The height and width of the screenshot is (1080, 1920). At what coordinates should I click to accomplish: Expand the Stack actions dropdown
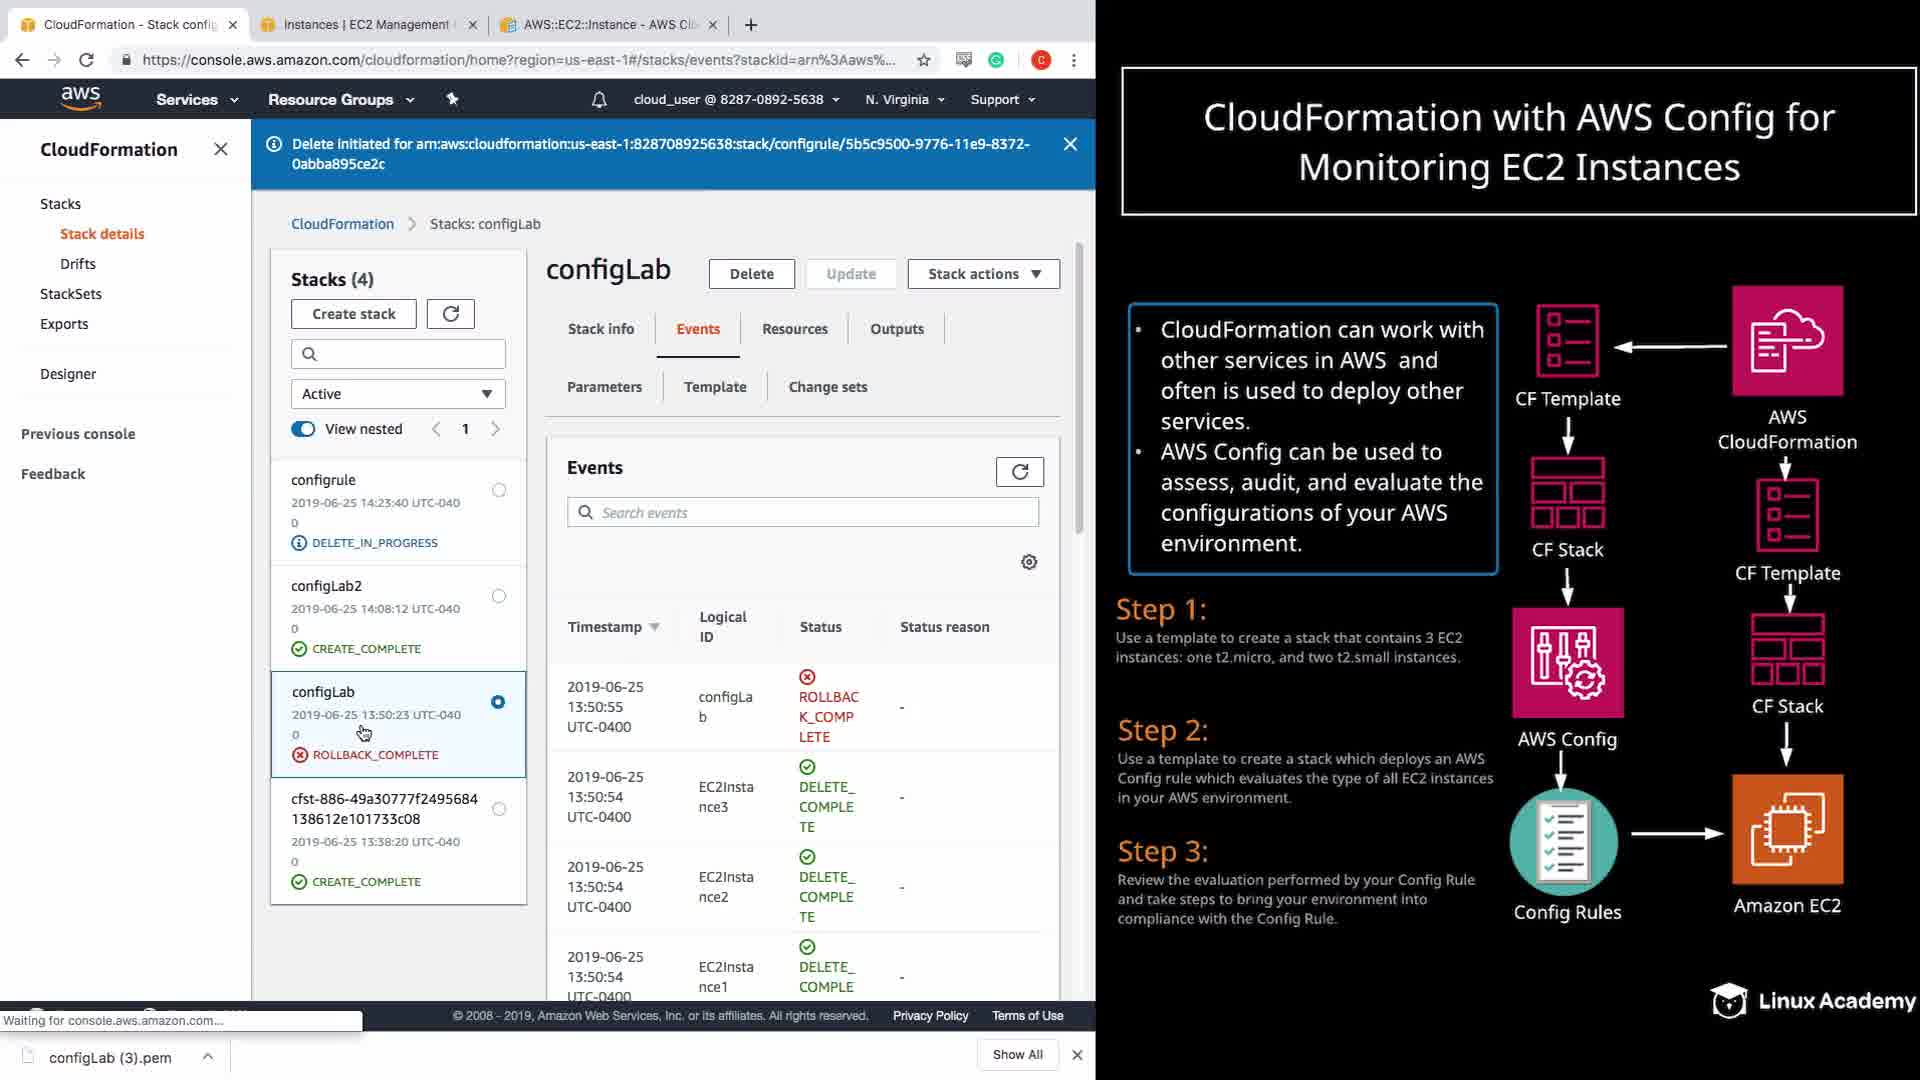click(x=983, y=274)
